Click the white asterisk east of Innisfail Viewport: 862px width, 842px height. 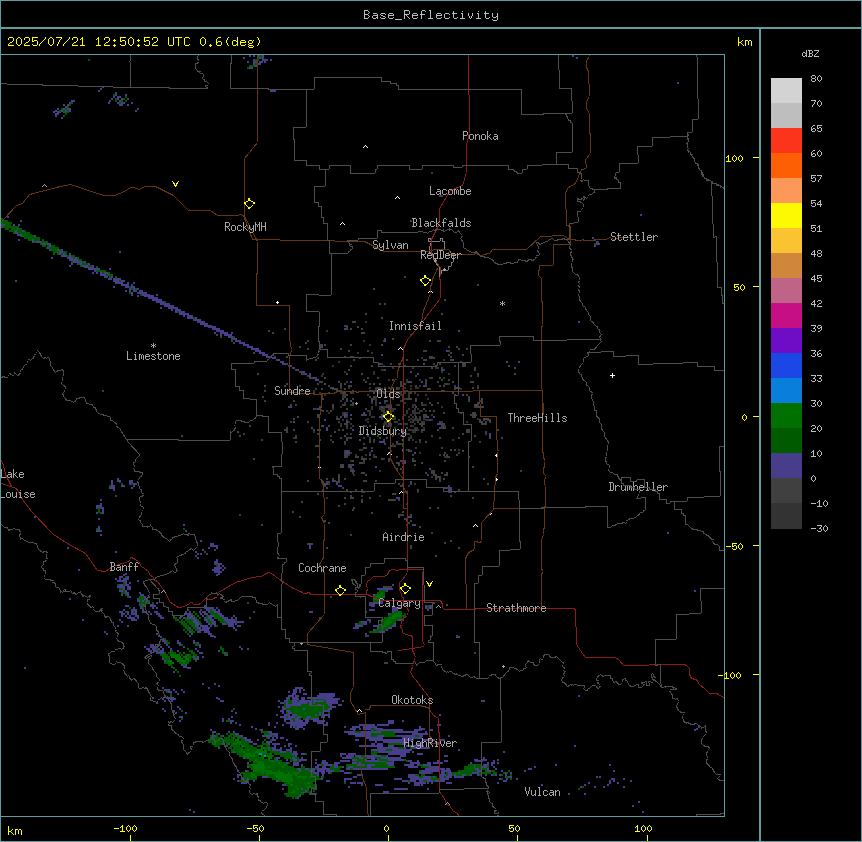pos(502,303)
